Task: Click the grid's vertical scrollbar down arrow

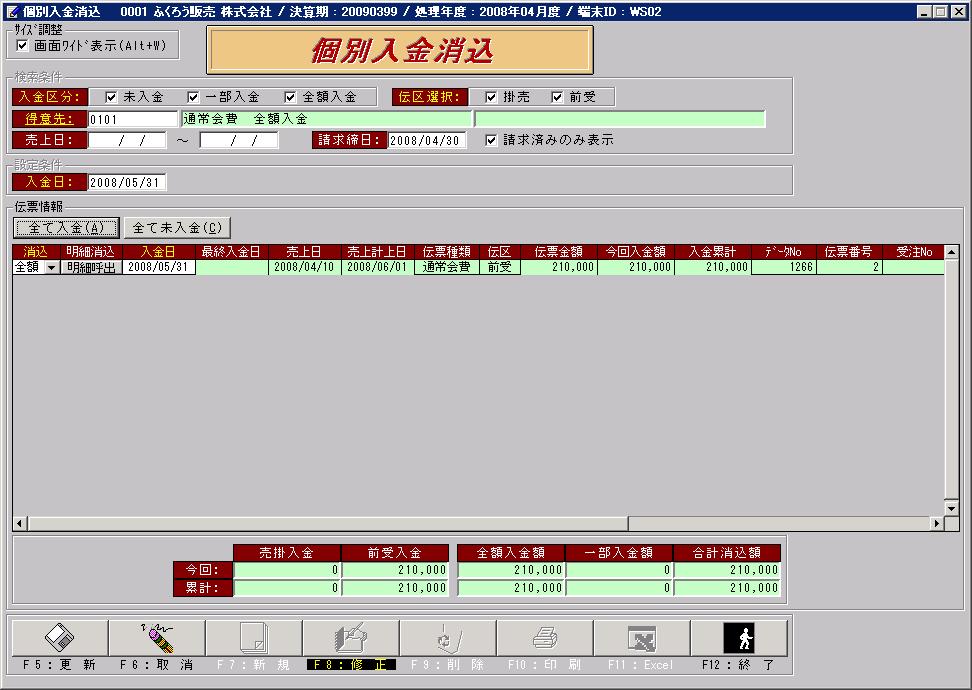Action: click(952, 508)
